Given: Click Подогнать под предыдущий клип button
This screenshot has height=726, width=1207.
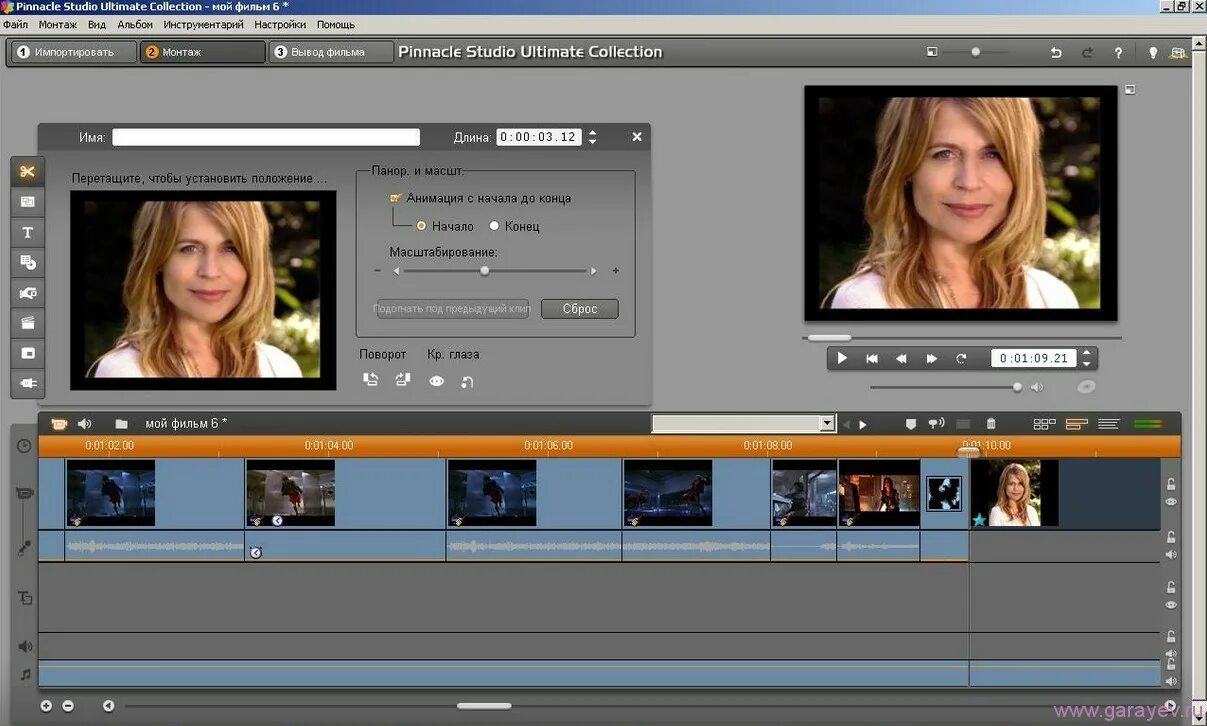Looking at the screenshot, I should [451, 309].
